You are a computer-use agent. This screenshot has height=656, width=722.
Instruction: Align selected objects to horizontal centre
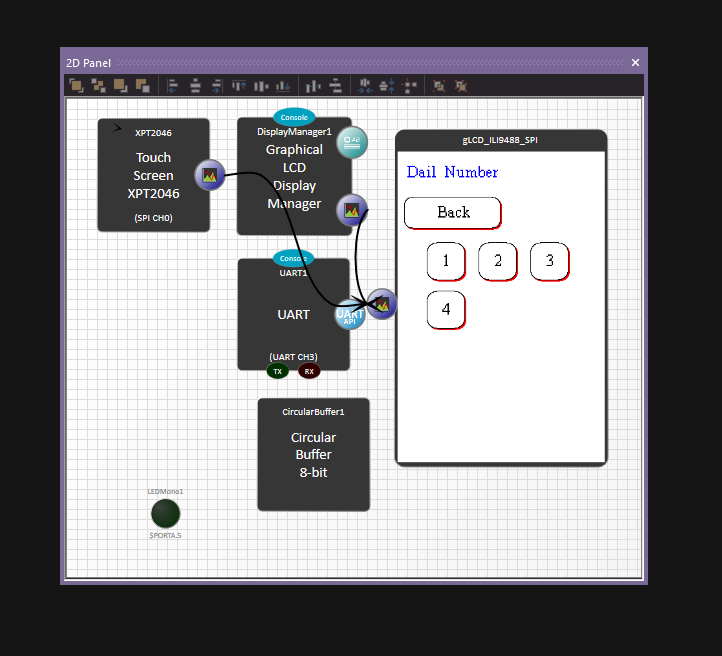point(195,86)
